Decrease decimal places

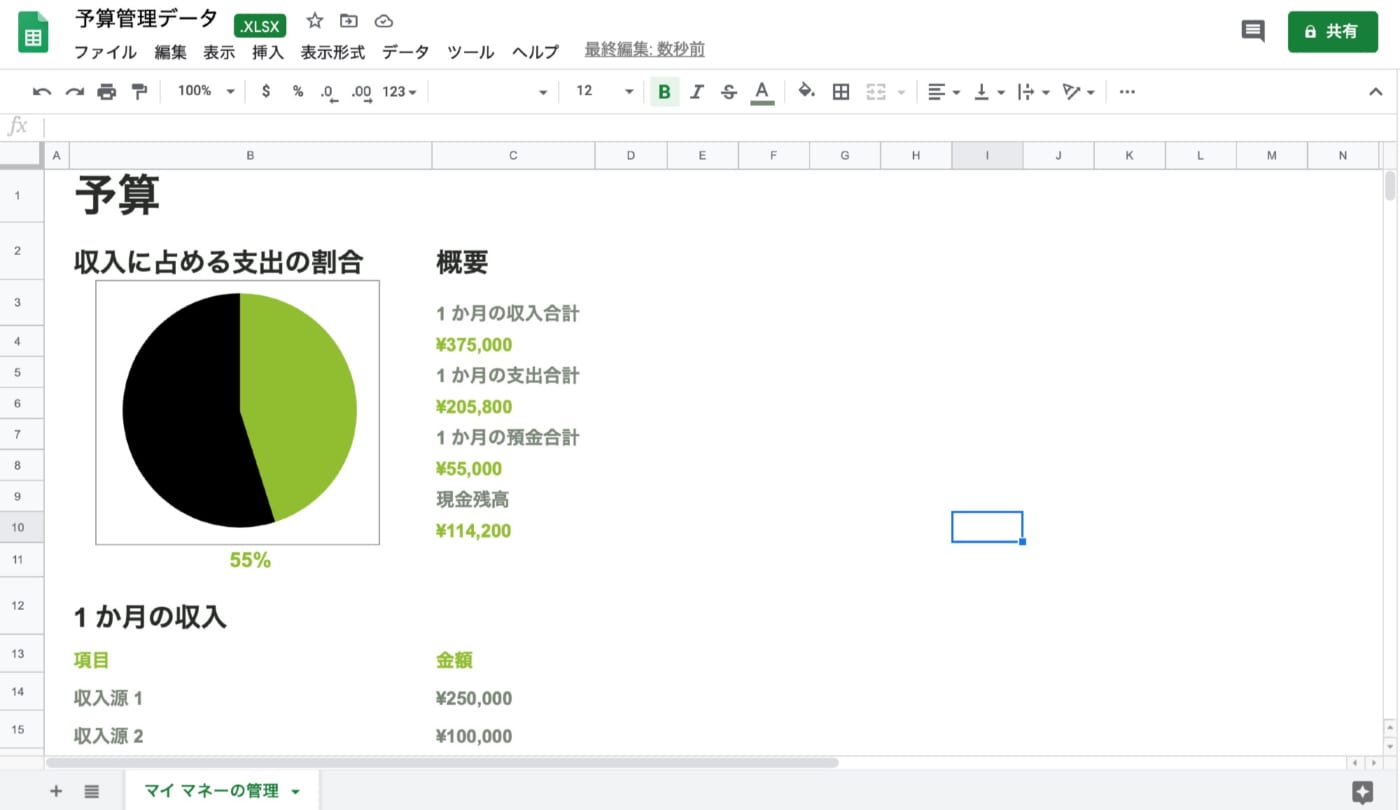point(329,92)
